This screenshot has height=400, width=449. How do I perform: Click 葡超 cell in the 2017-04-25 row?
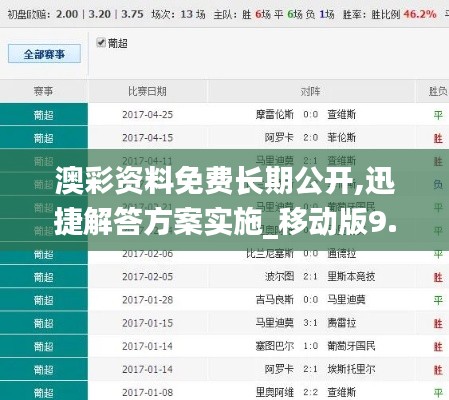click(44, 115)
